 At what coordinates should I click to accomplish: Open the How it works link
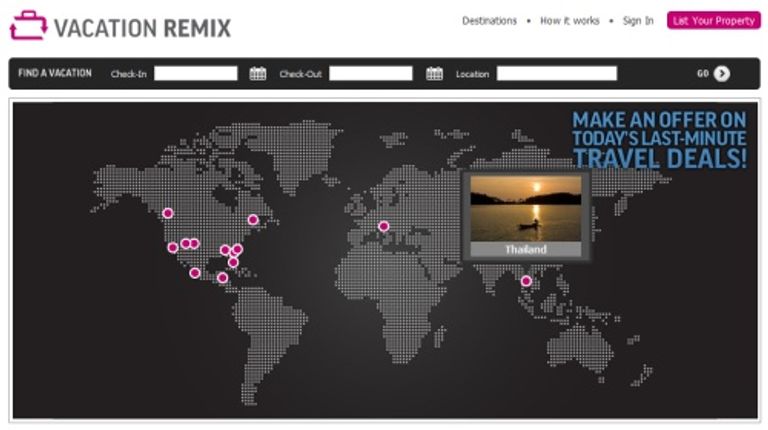(x=570, y=21)
